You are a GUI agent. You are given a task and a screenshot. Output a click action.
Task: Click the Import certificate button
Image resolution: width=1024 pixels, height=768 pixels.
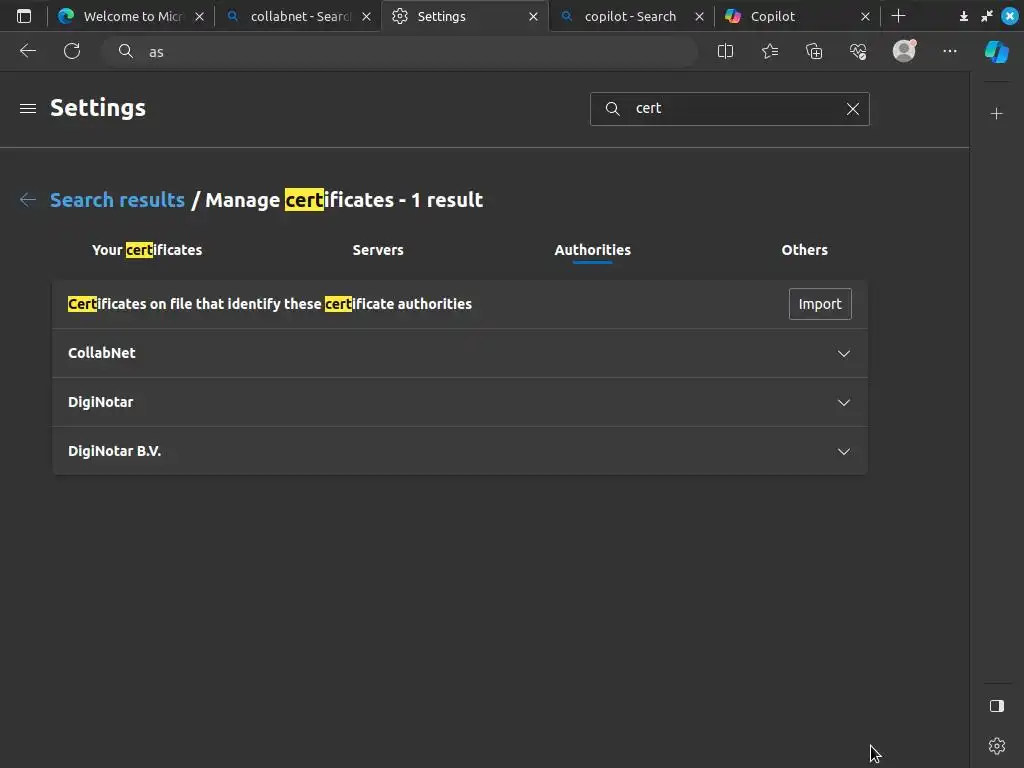click(x=820, y=304)
